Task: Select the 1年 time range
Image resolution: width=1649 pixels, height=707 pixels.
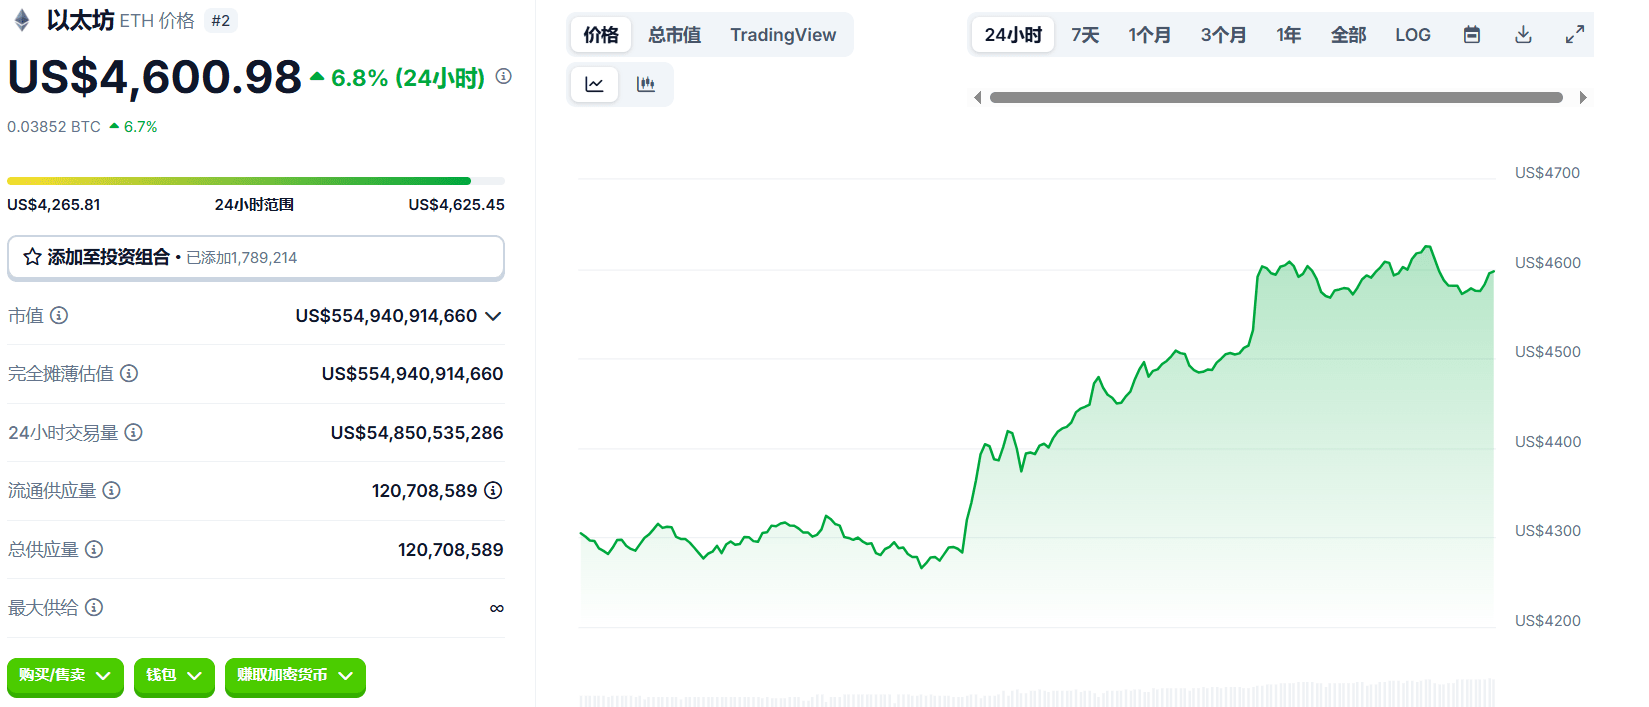Action: pos(1288,35)
